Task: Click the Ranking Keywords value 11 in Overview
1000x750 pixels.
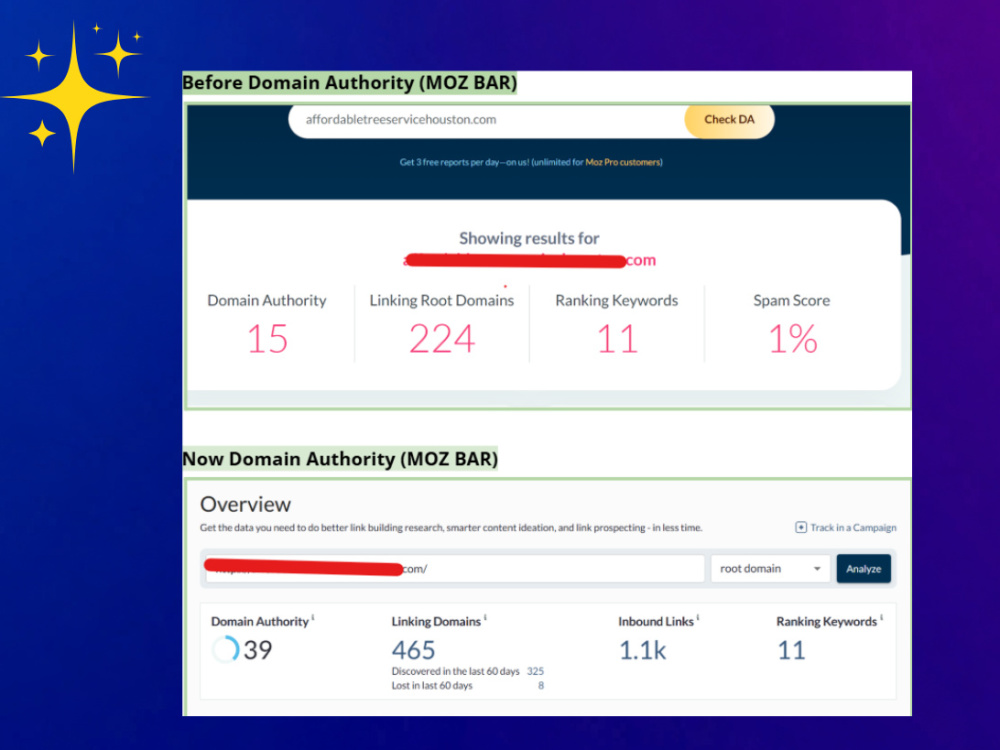Action: 791,651
